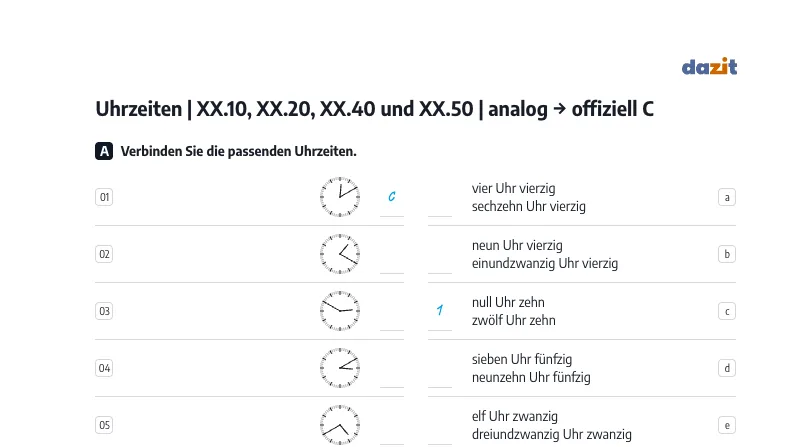Select the clock face in row 01
This screenshot has width=794, height=447.
[340, 197]
